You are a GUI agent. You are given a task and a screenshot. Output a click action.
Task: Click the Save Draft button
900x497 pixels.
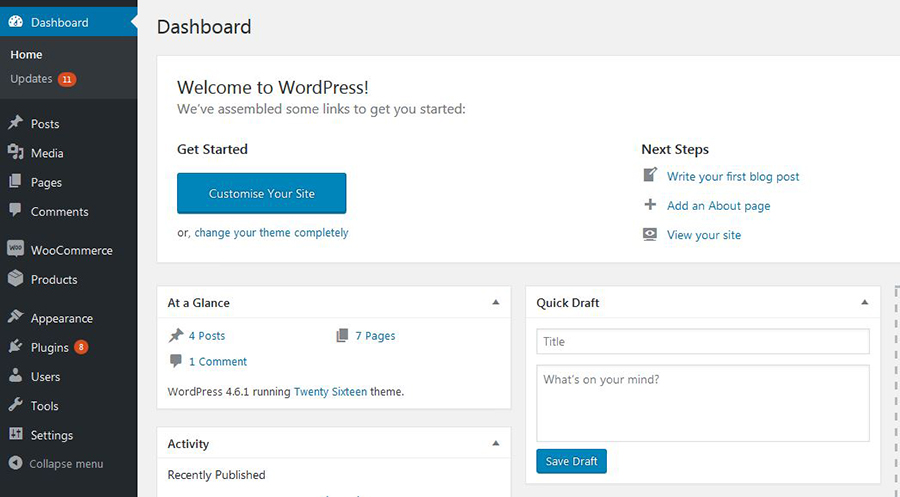(571, 461)
